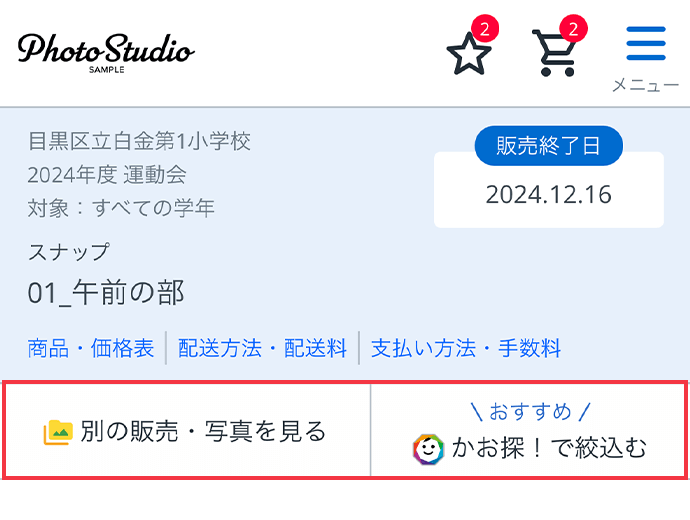Image resolution: width=690 pixels, height=520 pixels.
Task: Click the 2024年度 運動会 event text
Action: [x=107, y=175]
